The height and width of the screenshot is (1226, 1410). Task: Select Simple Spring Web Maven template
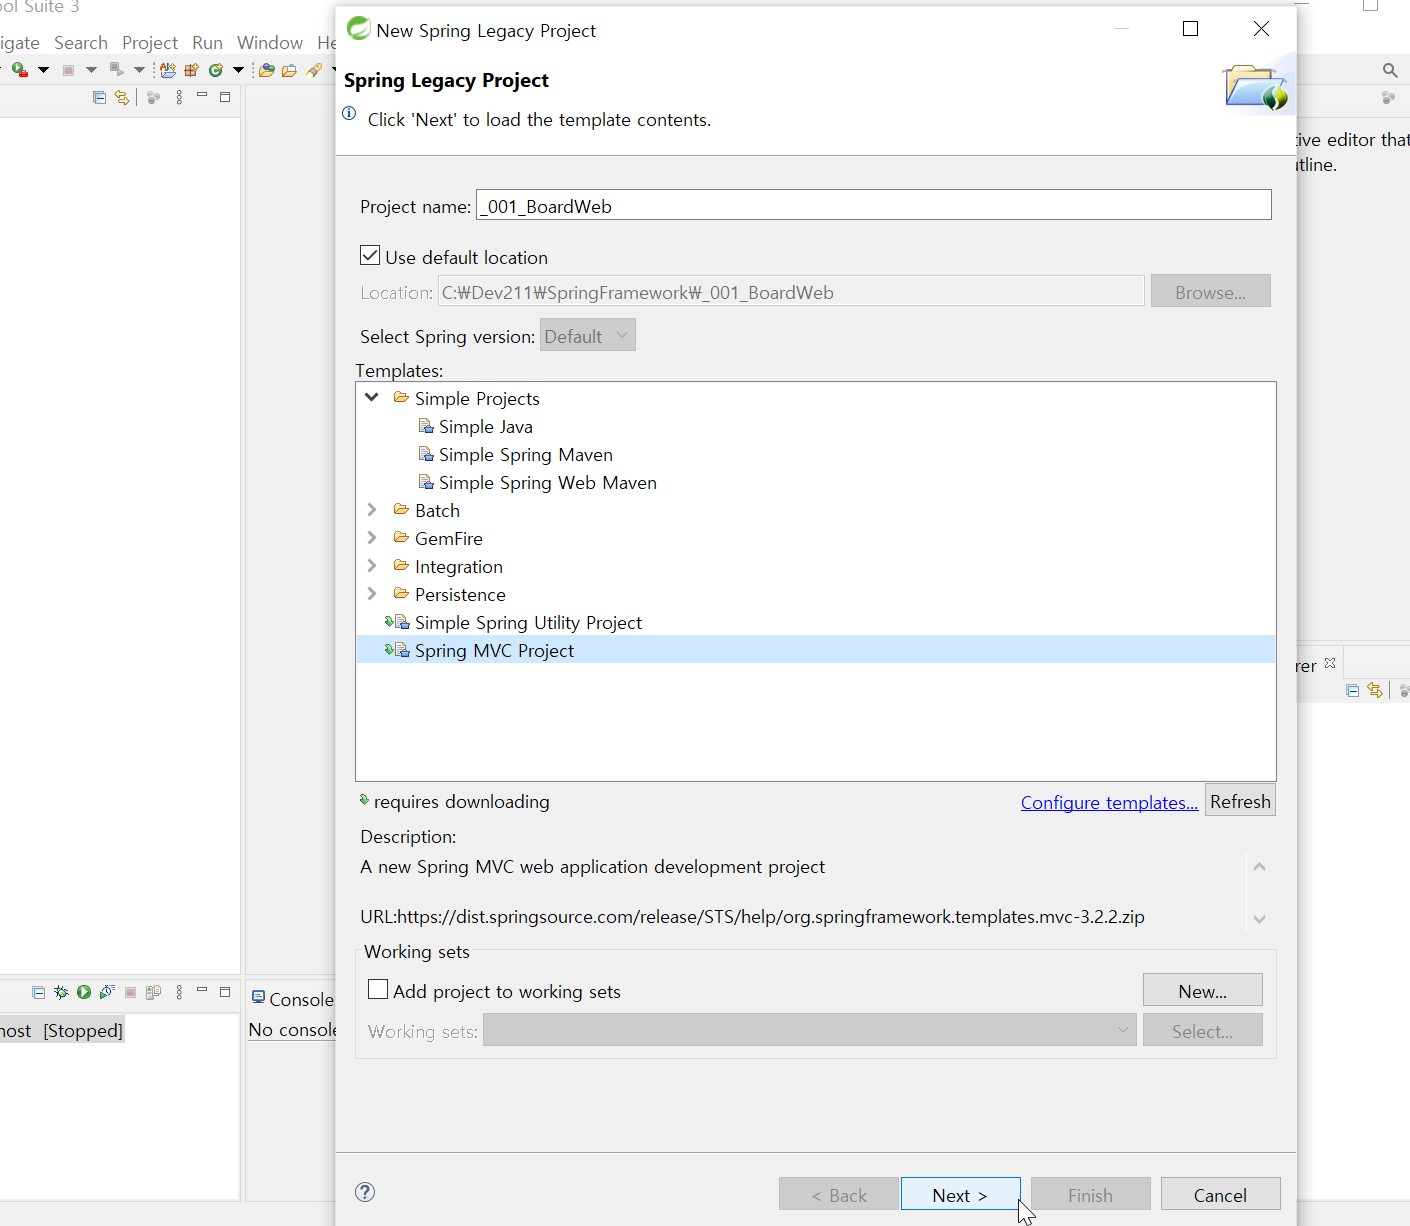coord(548,482)
